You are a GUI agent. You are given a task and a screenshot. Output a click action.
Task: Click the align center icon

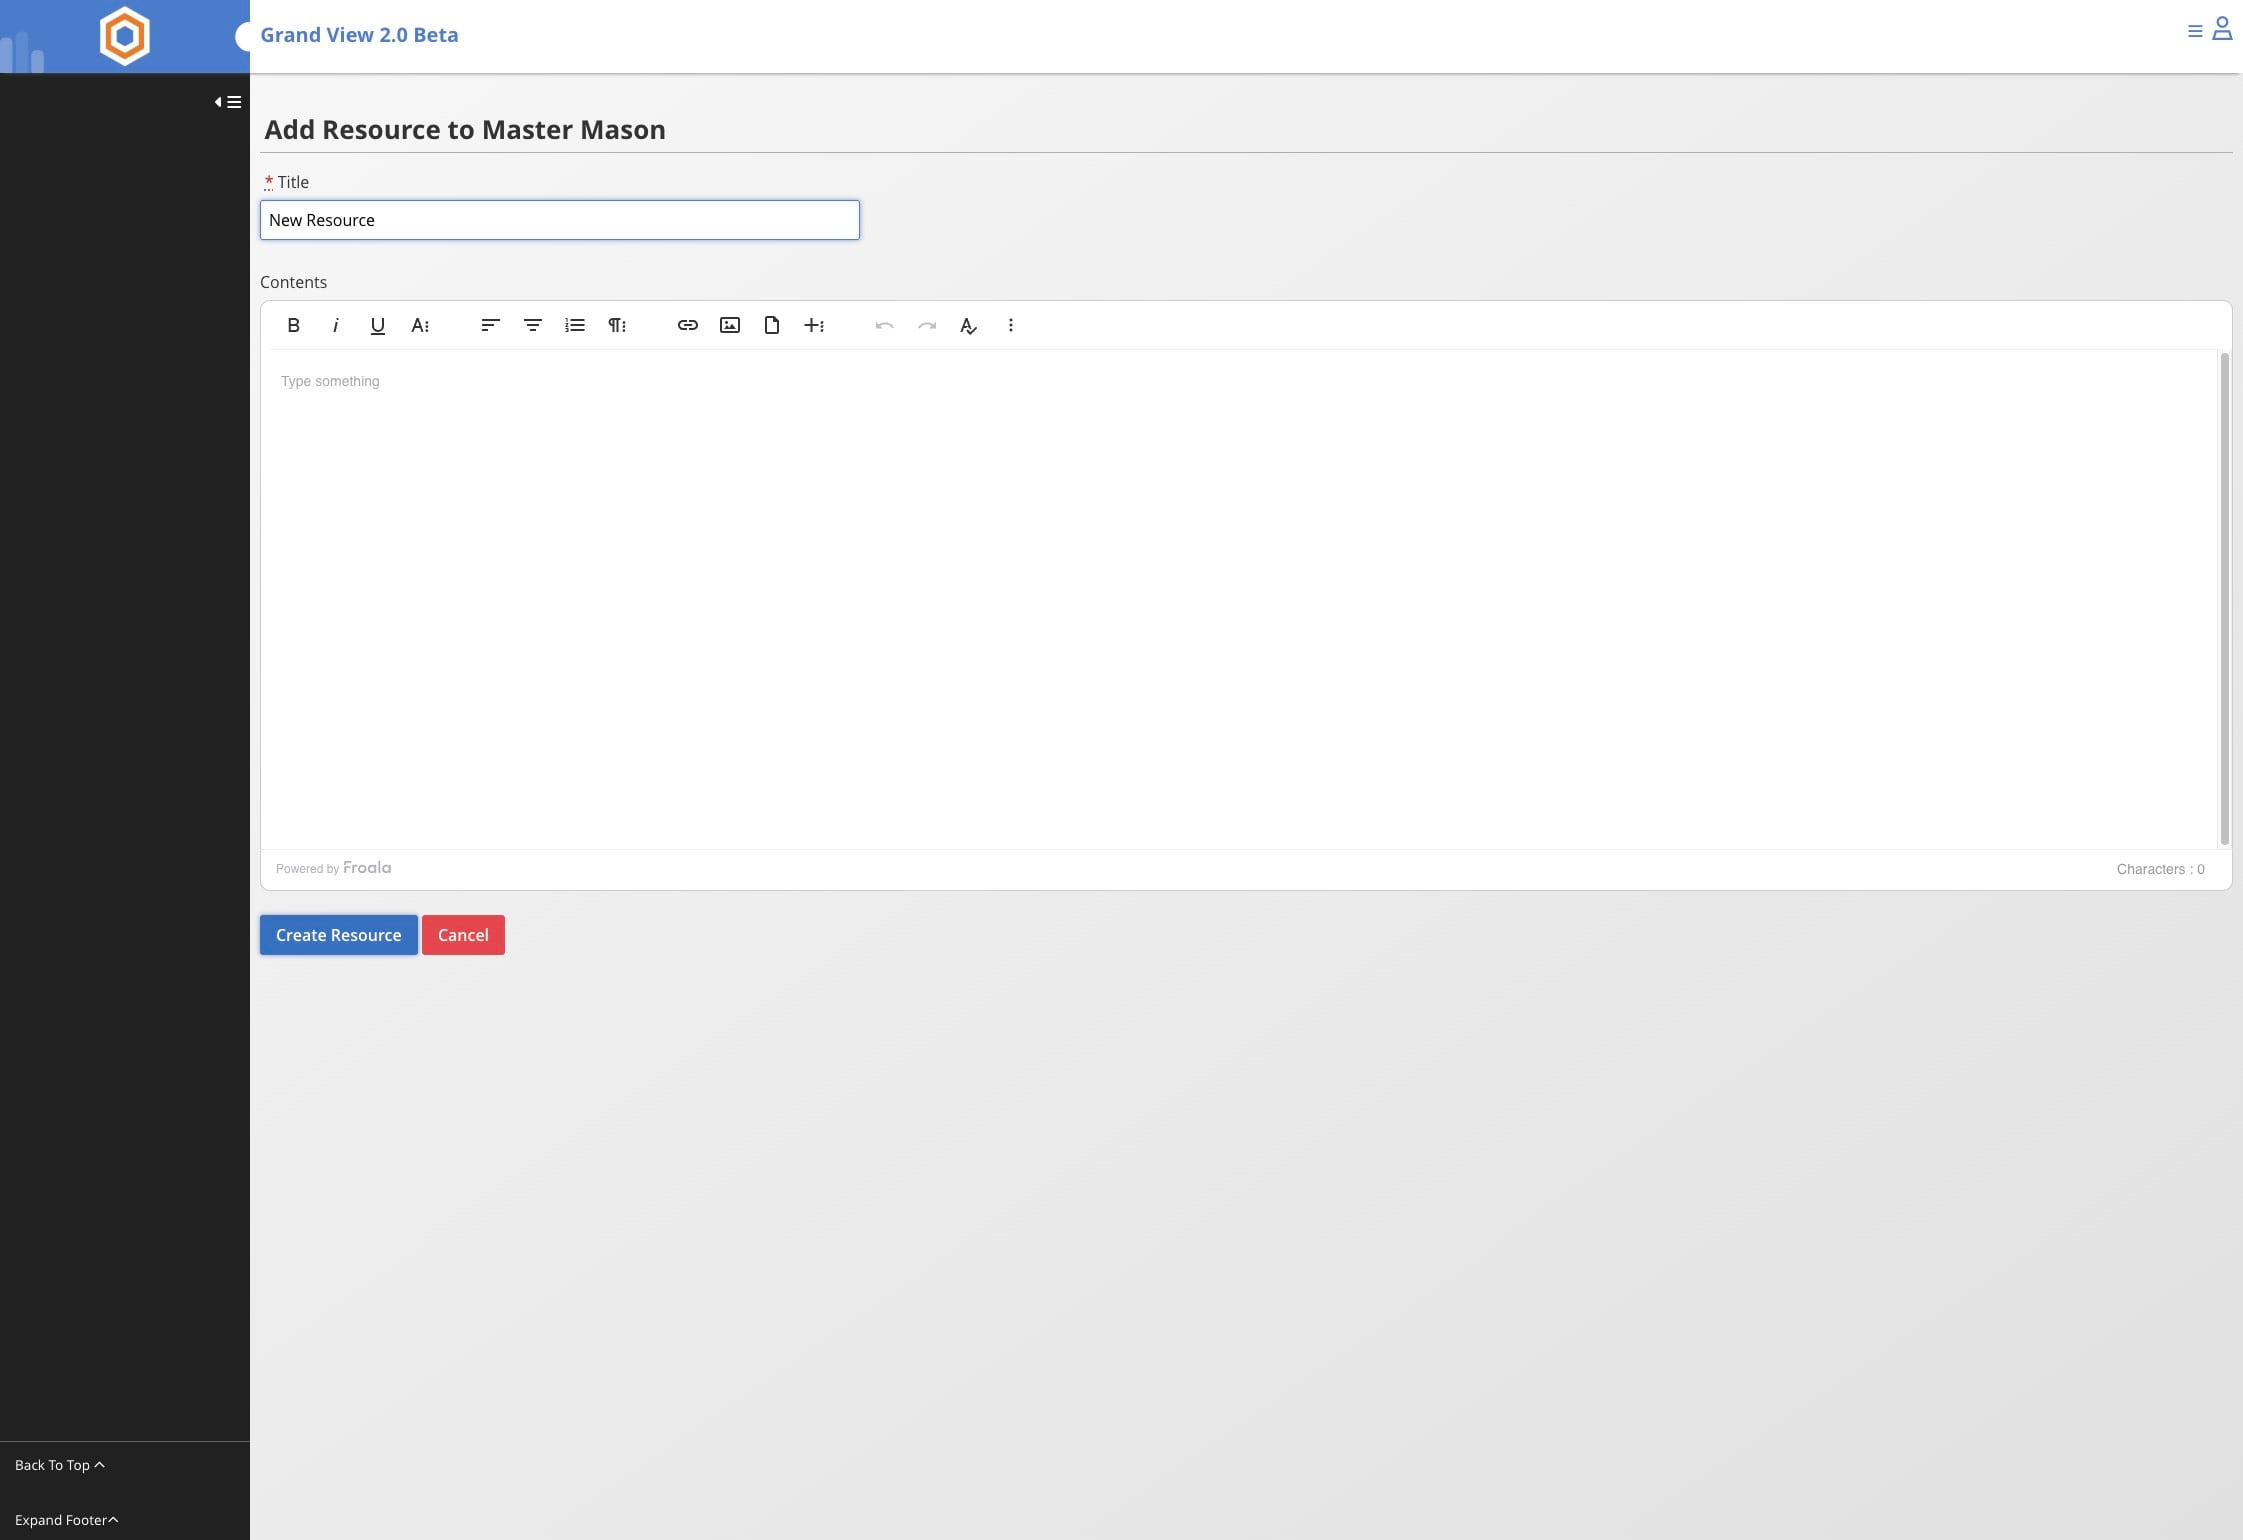coord(532,325)
